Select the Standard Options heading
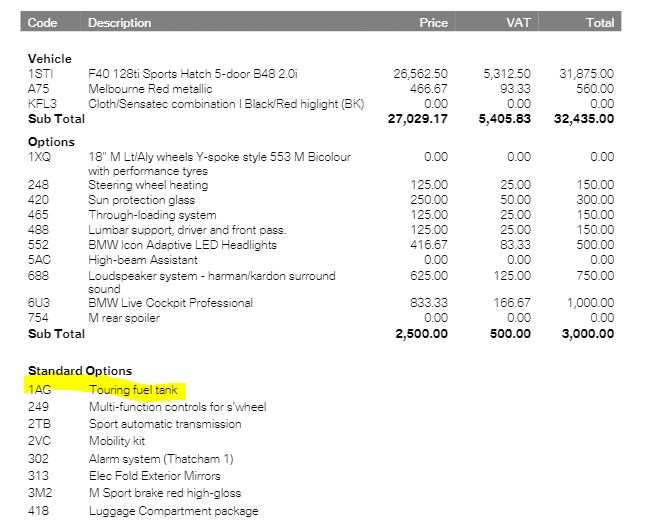The height and width of the screenshot is (520, 649). click(80, 371)
